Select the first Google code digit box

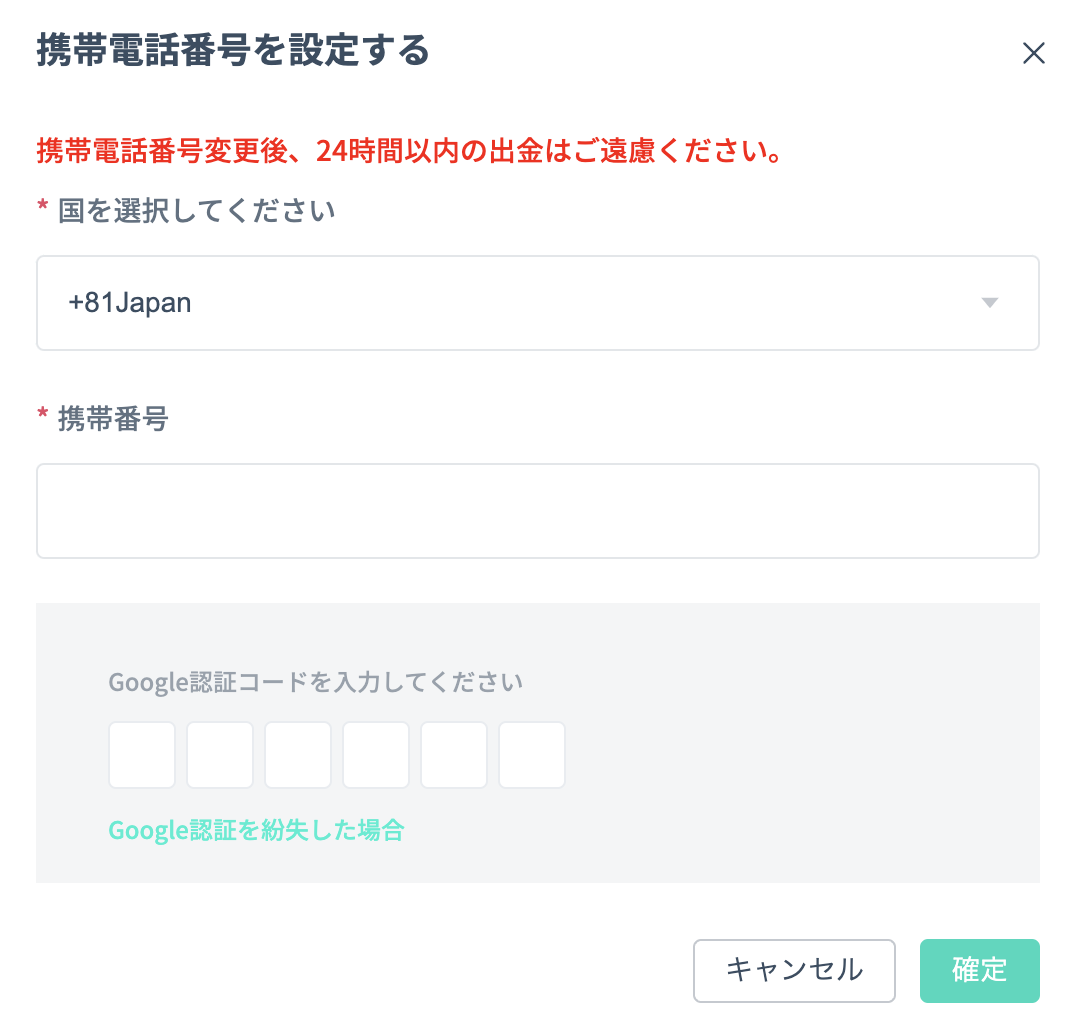142,755
